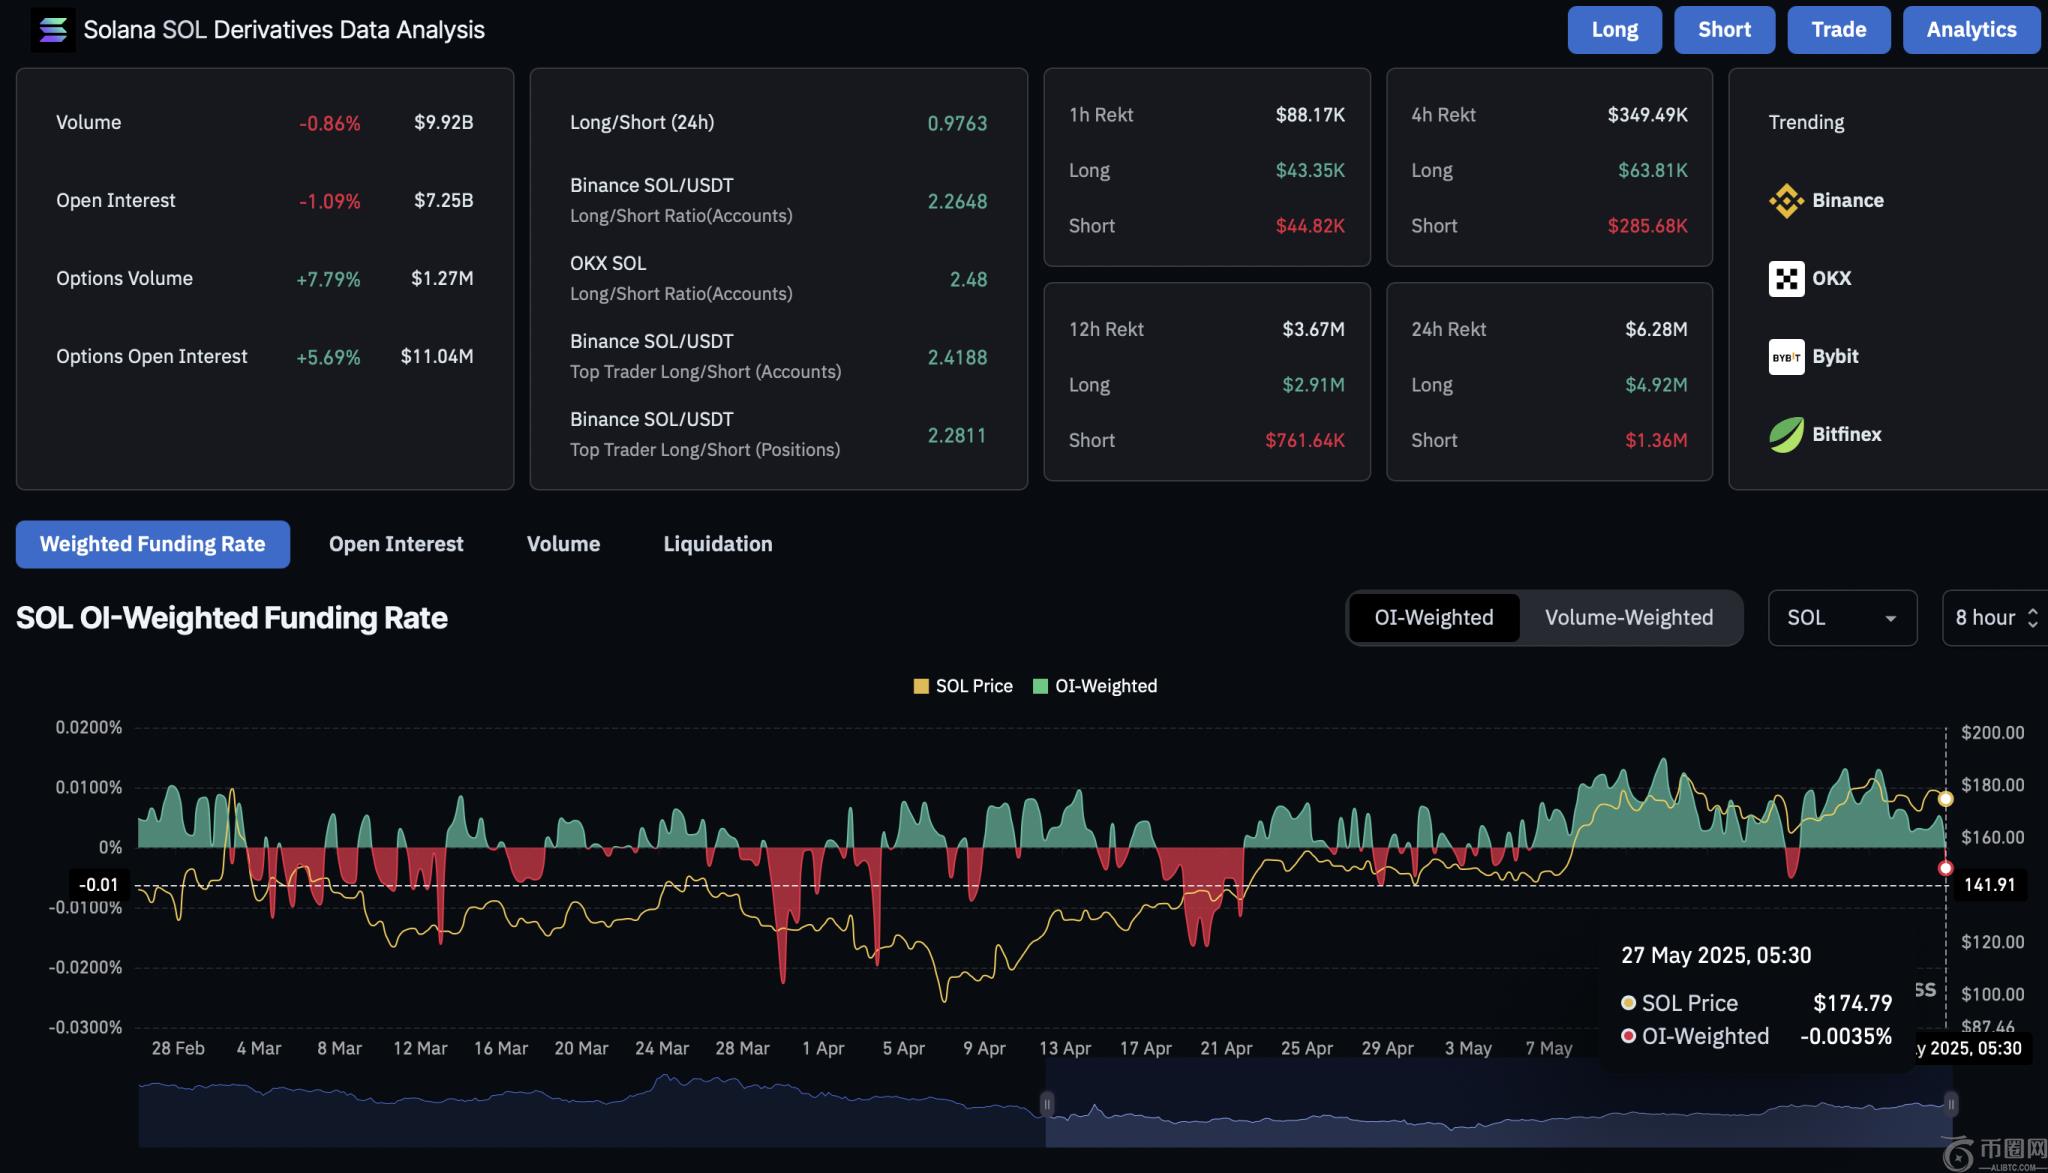This screenshot has height=1173, width=2048.
Task: Click the Bybit exchange logo
Action: (1786, 356)
